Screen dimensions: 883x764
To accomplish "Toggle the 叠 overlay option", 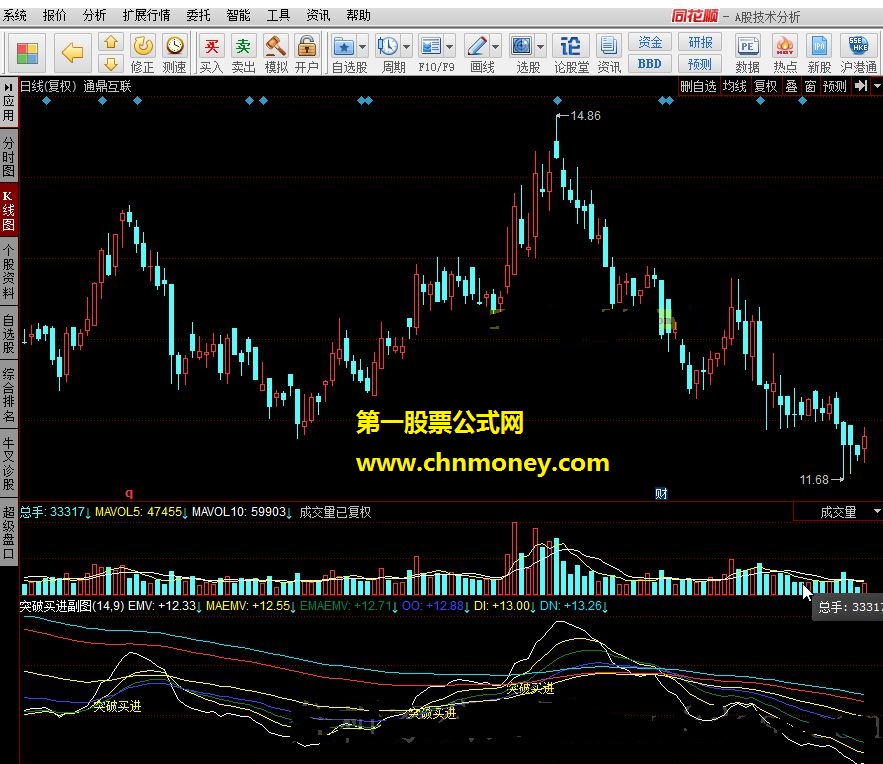I will point(792,86).
